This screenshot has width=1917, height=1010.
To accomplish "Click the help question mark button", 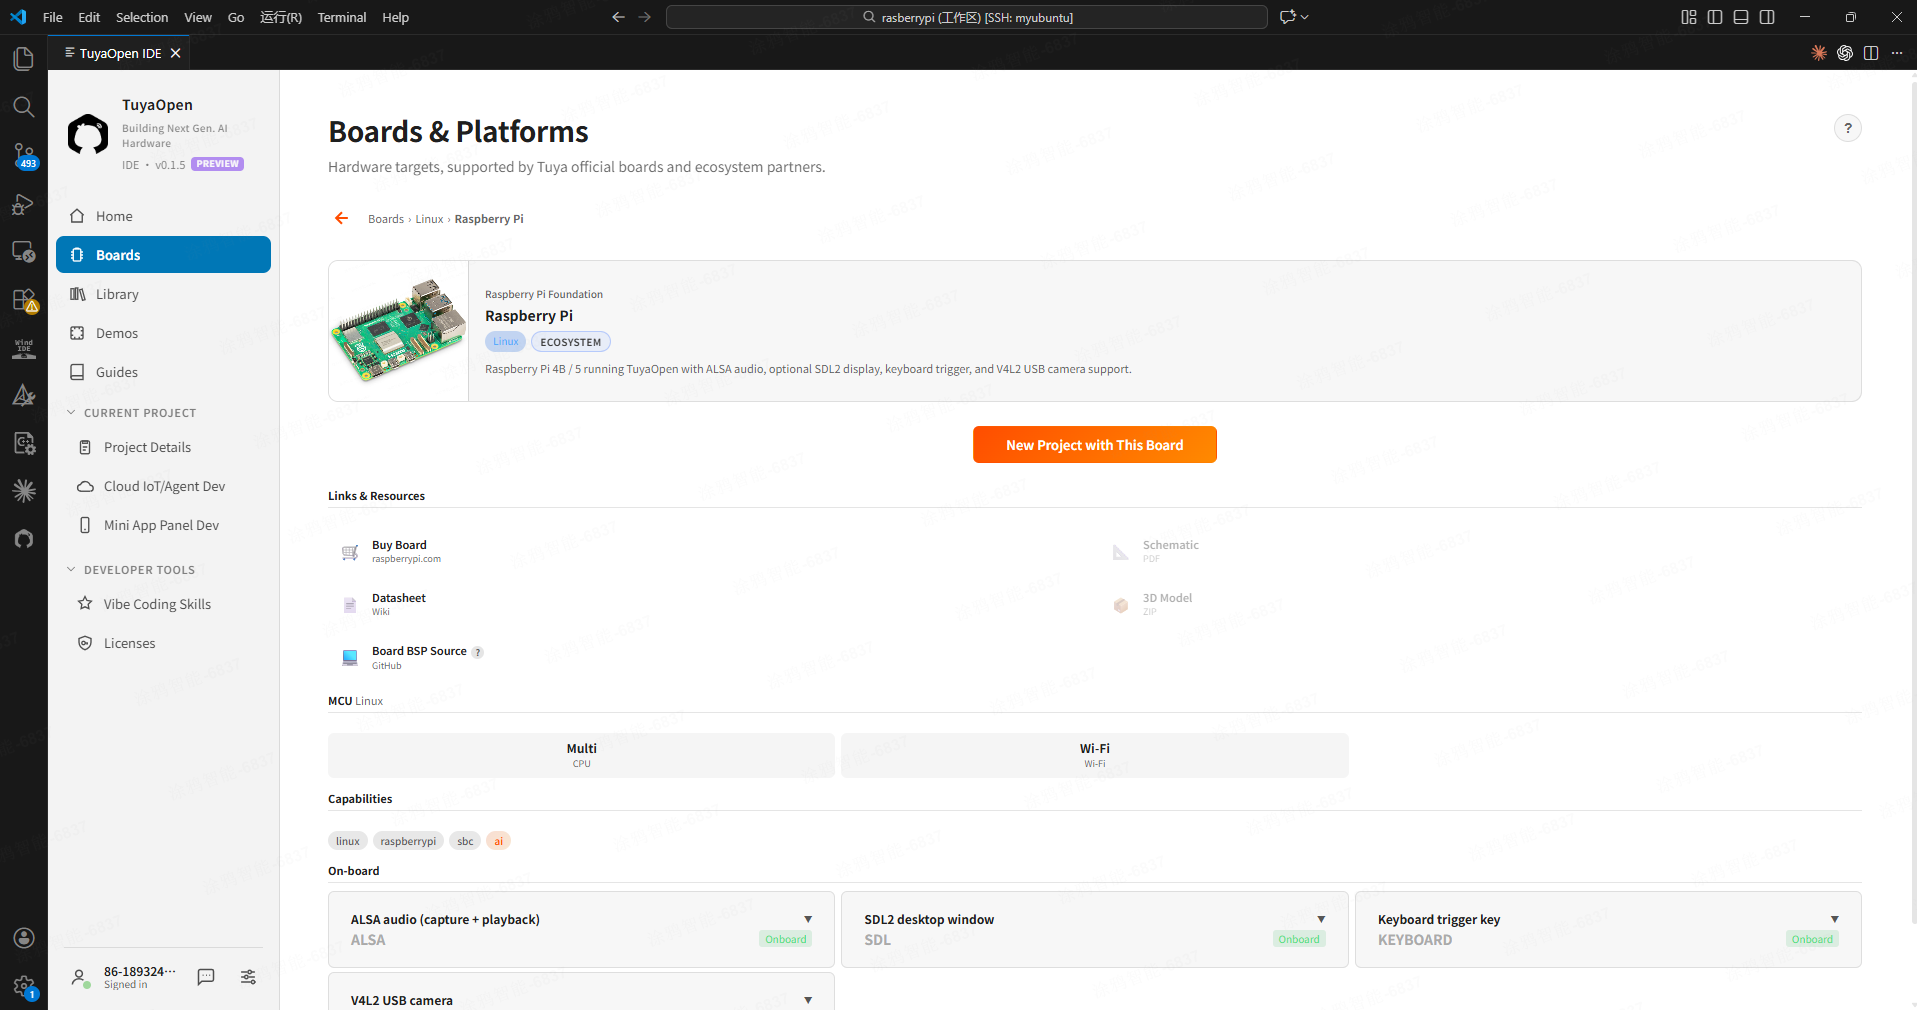I will point(1848,128).
